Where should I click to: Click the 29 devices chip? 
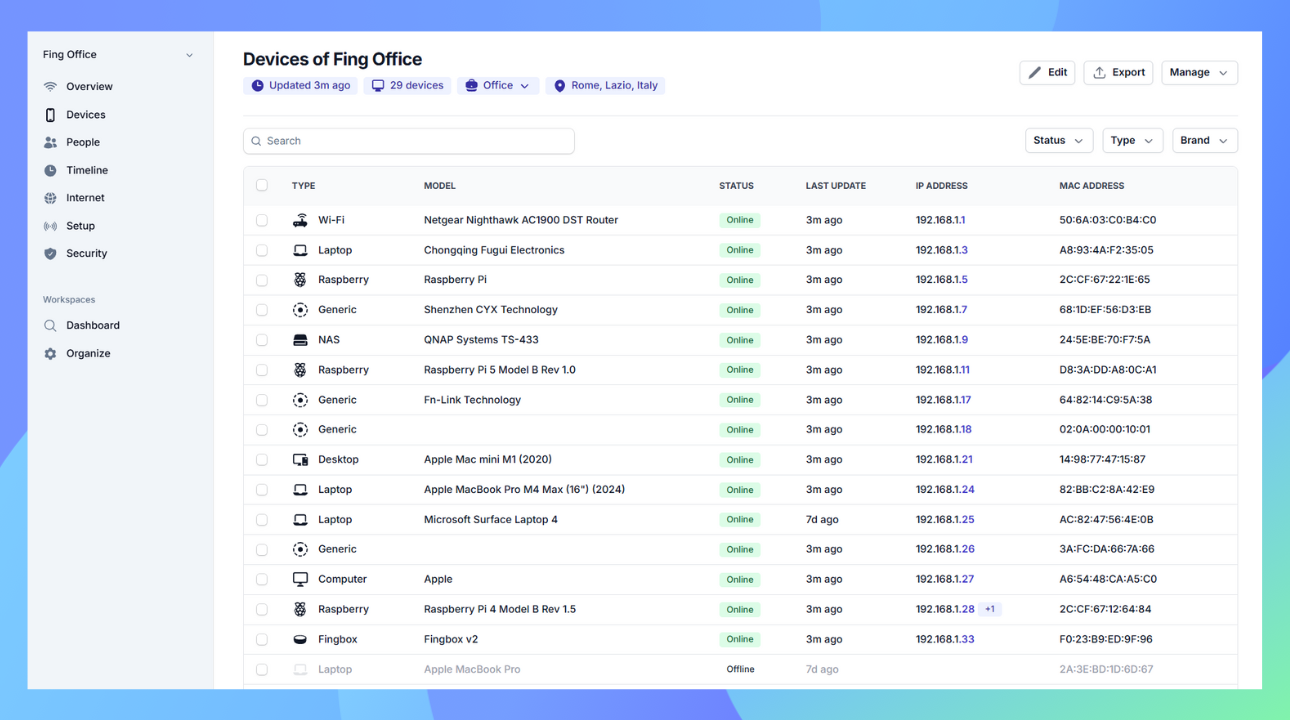coord(407,86)
